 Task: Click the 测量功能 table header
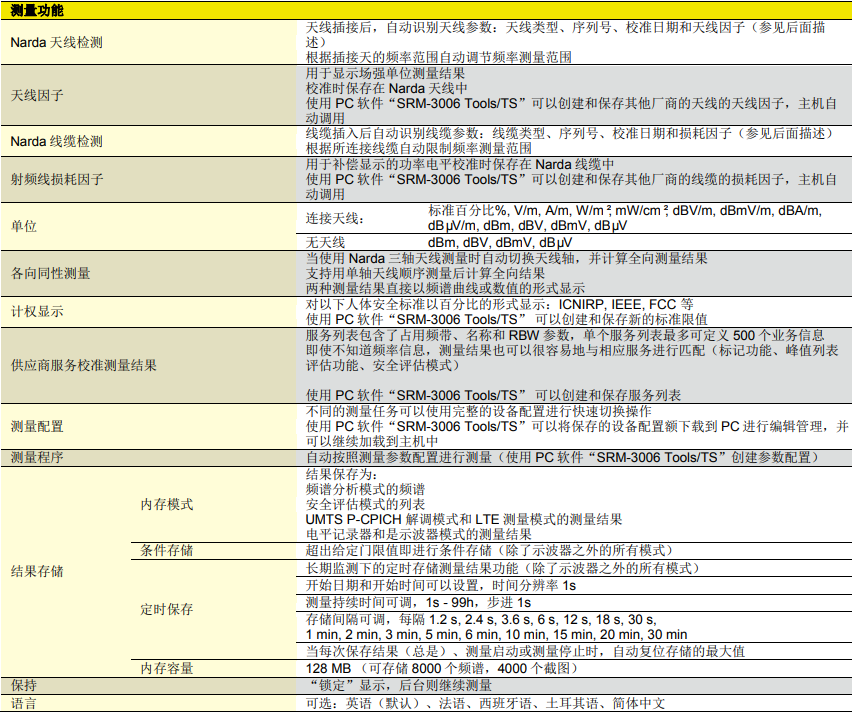pyautogui.click(x=38, y=9)
